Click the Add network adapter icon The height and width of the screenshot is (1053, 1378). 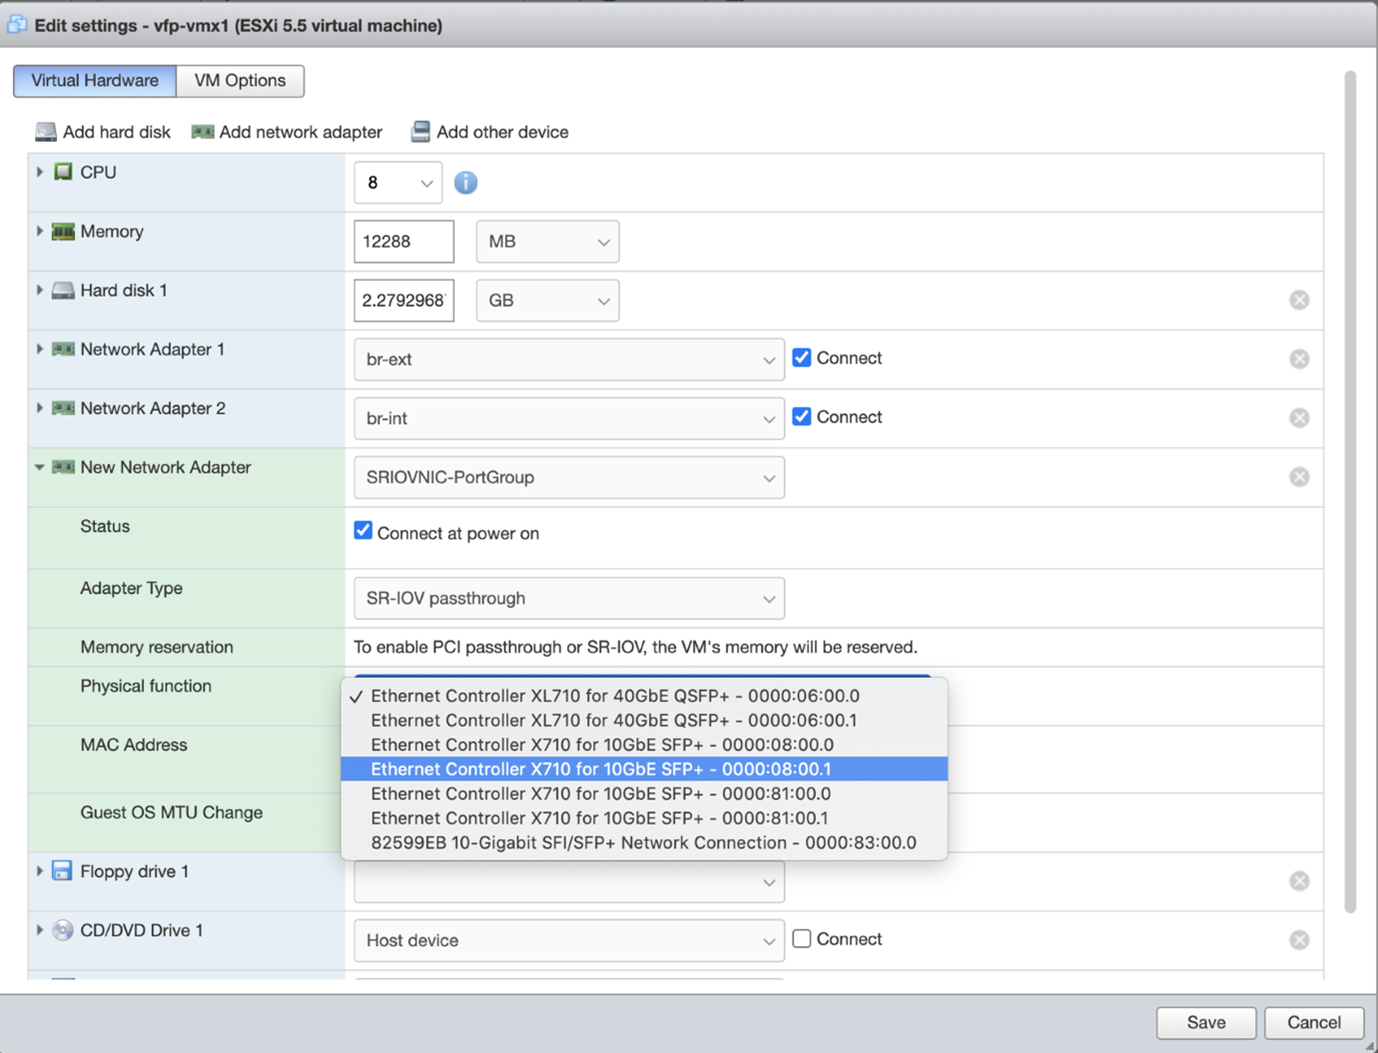[x=203, y=132]
